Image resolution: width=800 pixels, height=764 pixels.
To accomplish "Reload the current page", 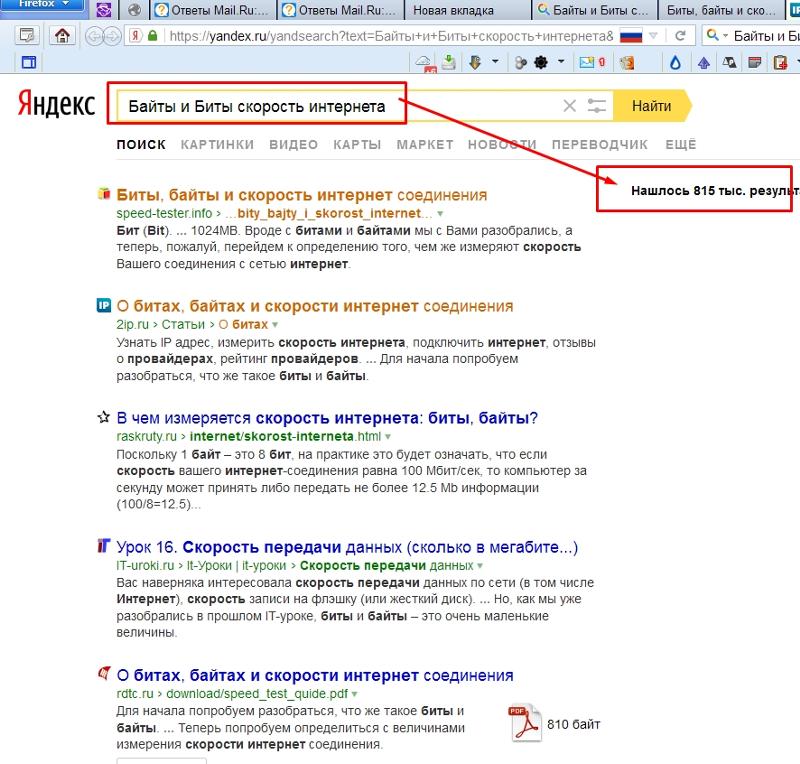I will pyautogui.click(x=680, y=36).
